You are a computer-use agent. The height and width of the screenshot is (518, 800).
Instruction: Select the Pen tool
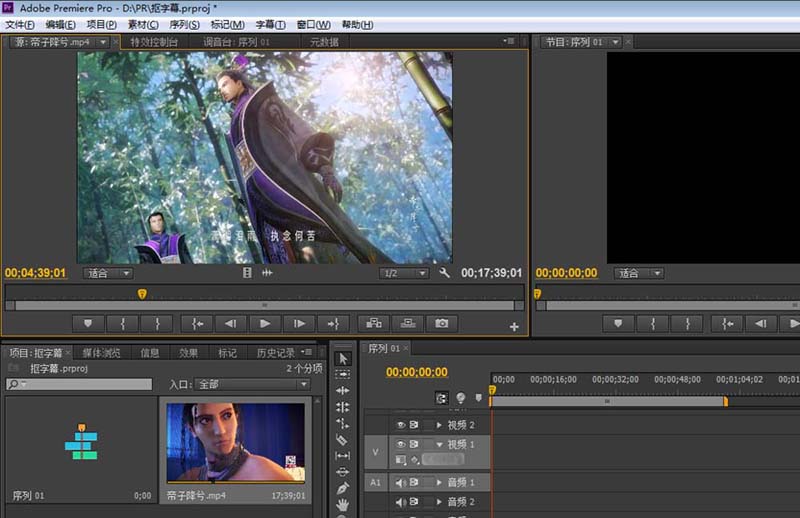(343, 488)
